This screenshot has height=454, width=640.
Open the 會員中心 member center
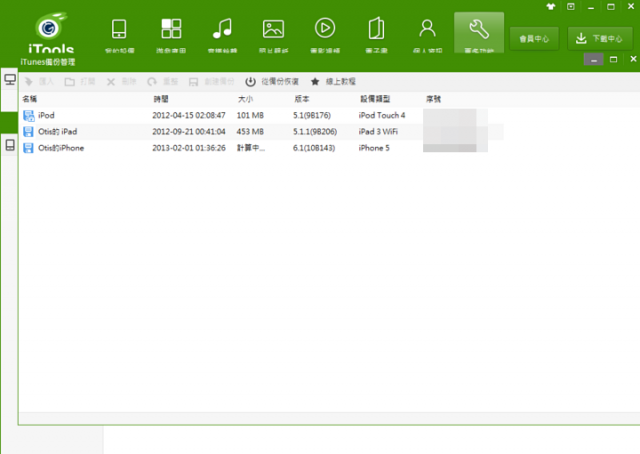(534, 39)
